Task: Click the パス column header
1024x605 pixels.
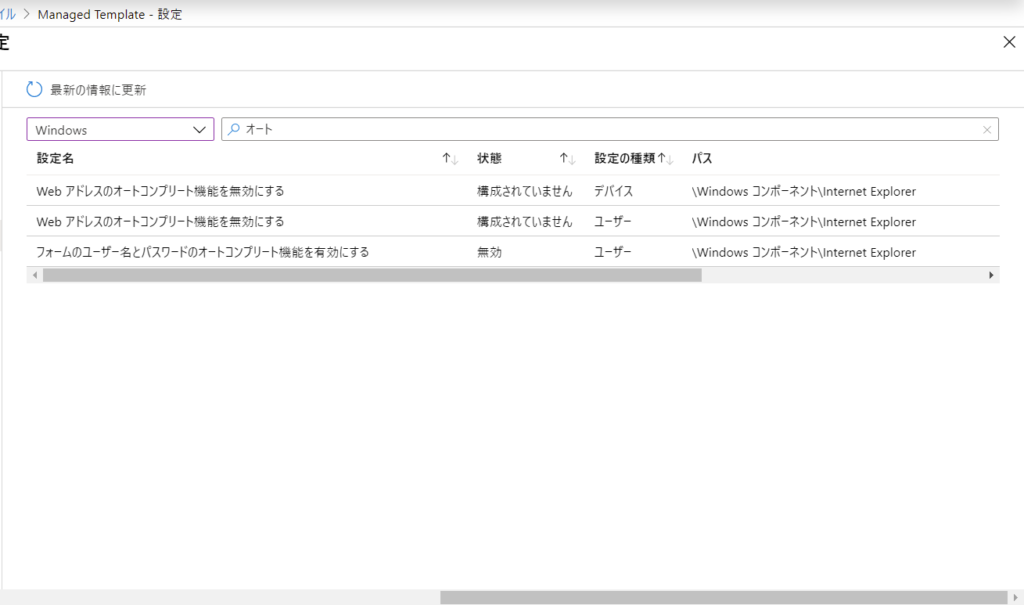Action: click(x=702, y=158)
